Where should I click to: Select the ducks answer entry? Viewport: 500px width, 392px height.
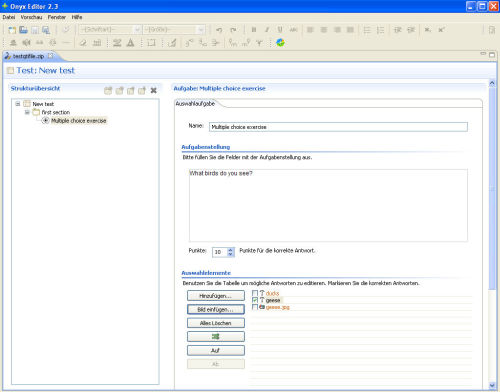pos(272,293)
